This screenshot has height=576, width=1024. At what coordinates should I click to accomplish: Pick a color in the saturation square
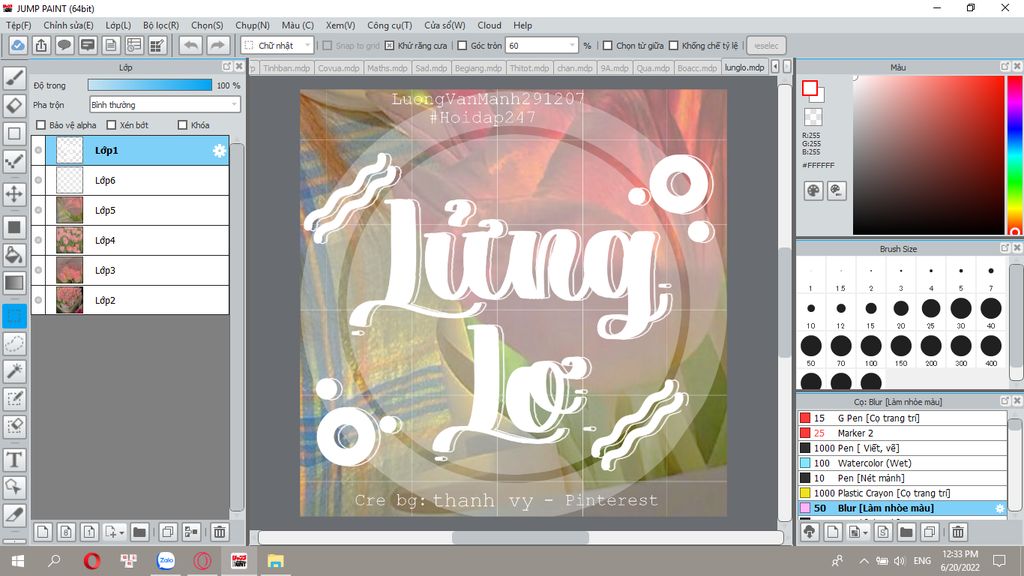(928, 155)
